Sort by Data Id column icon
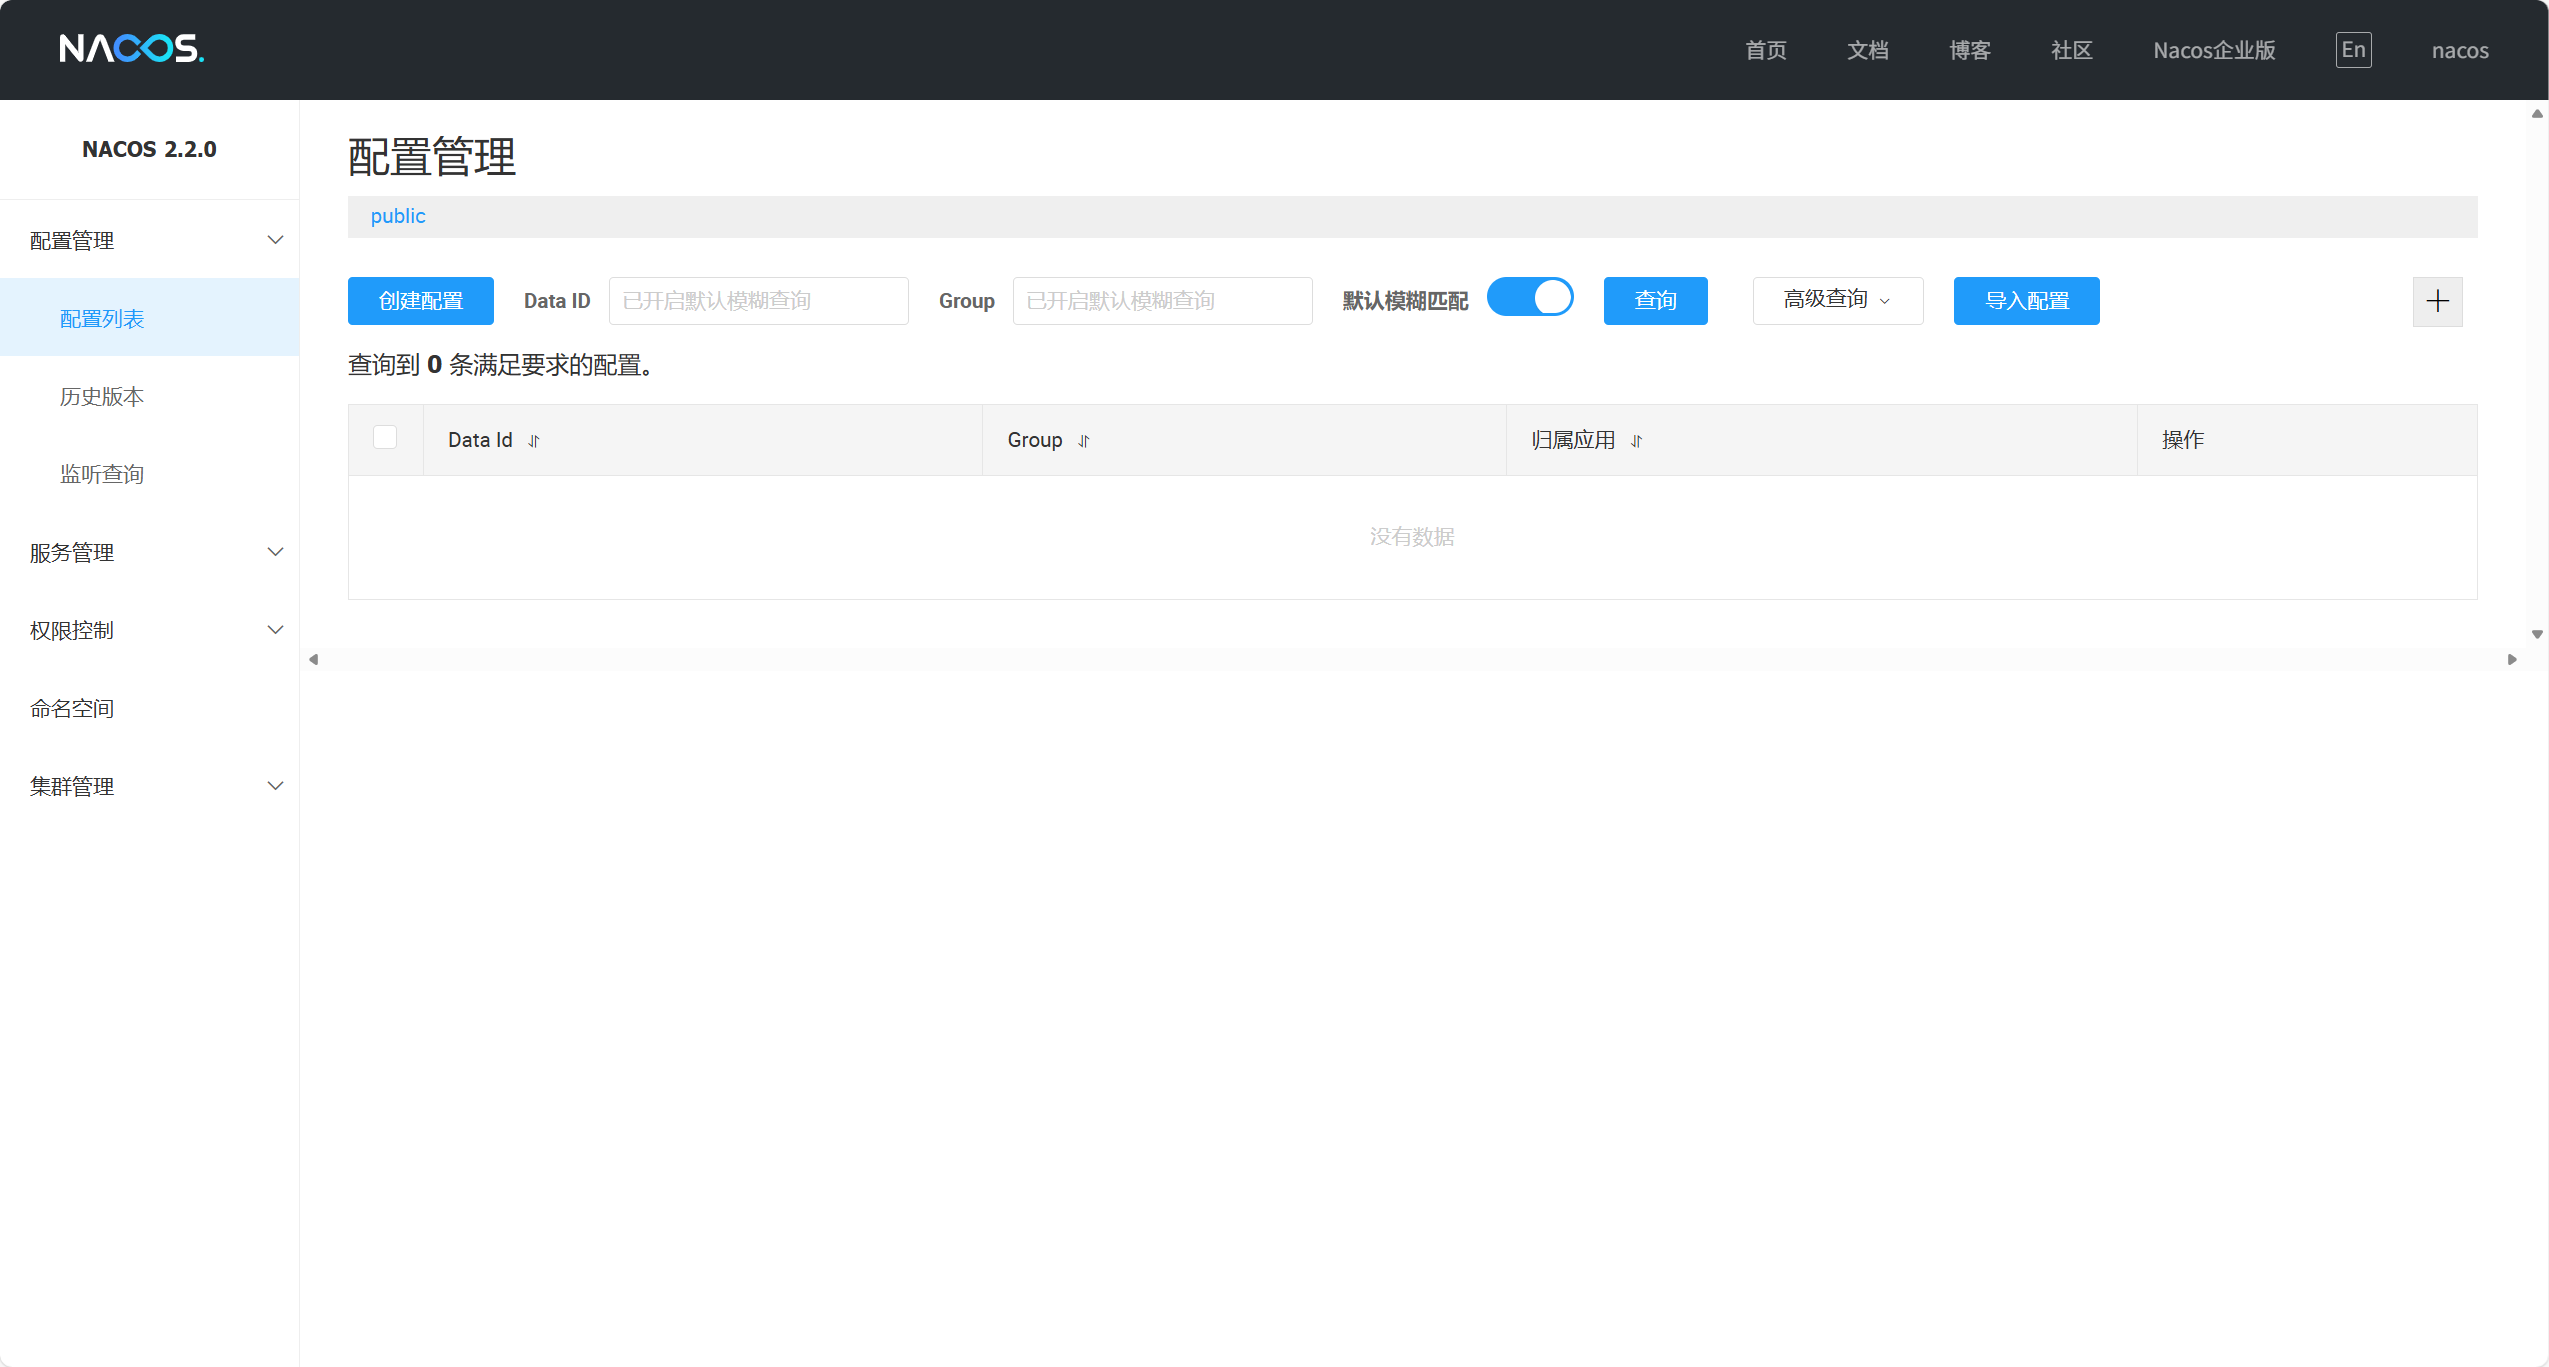Screen dimensions: 2549x1367 coord(534,441)
